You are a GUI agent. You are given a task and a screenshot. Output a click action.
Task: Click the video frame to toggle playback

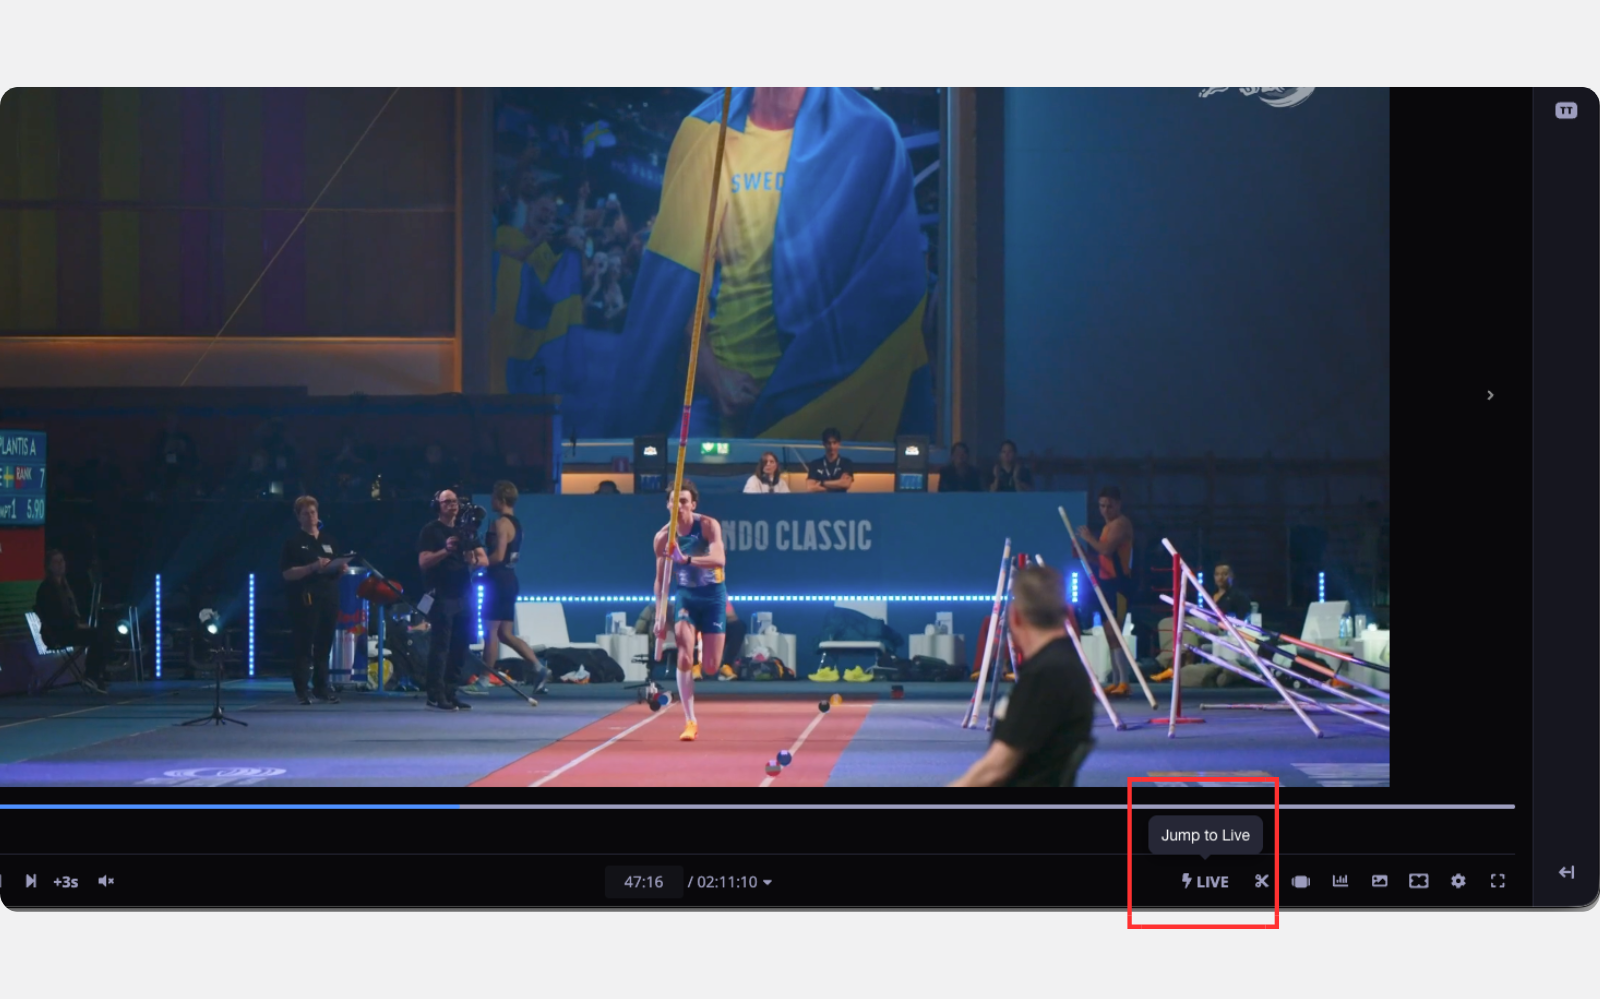click(694, 437)
